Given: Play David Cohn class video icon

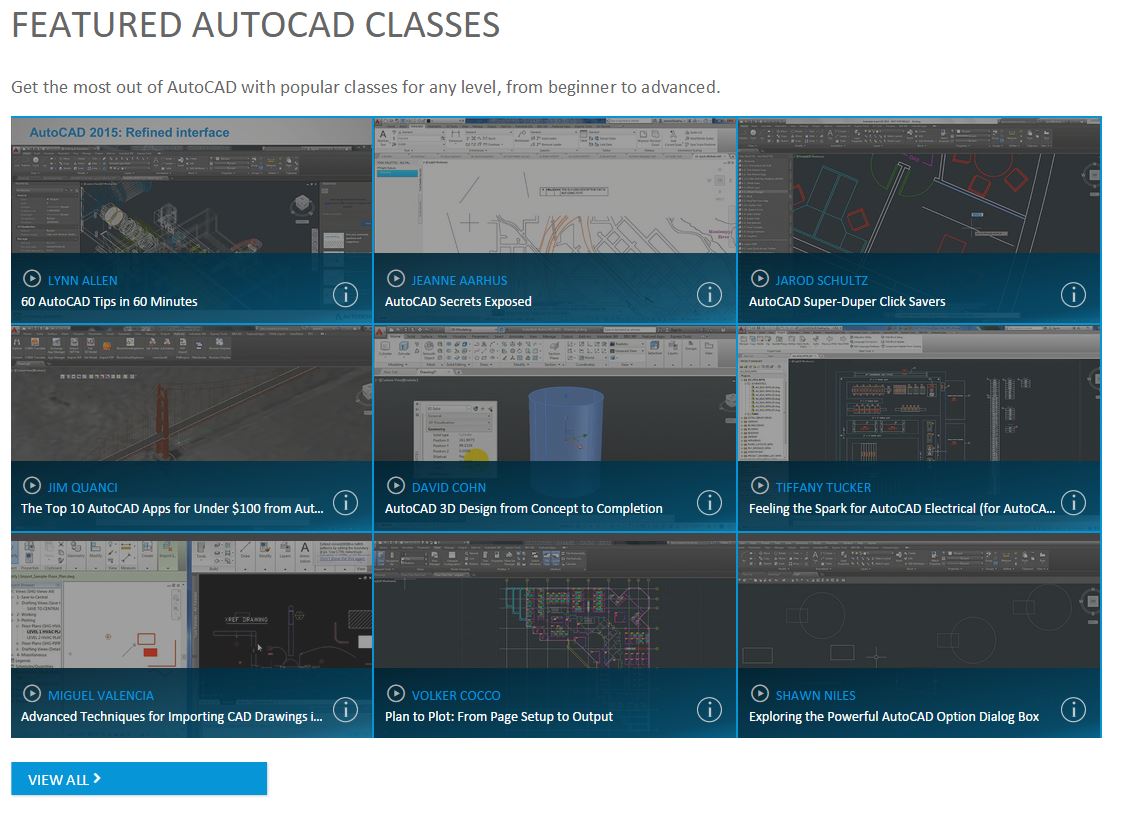Looking at the screenshot, I should coord(395,485).
